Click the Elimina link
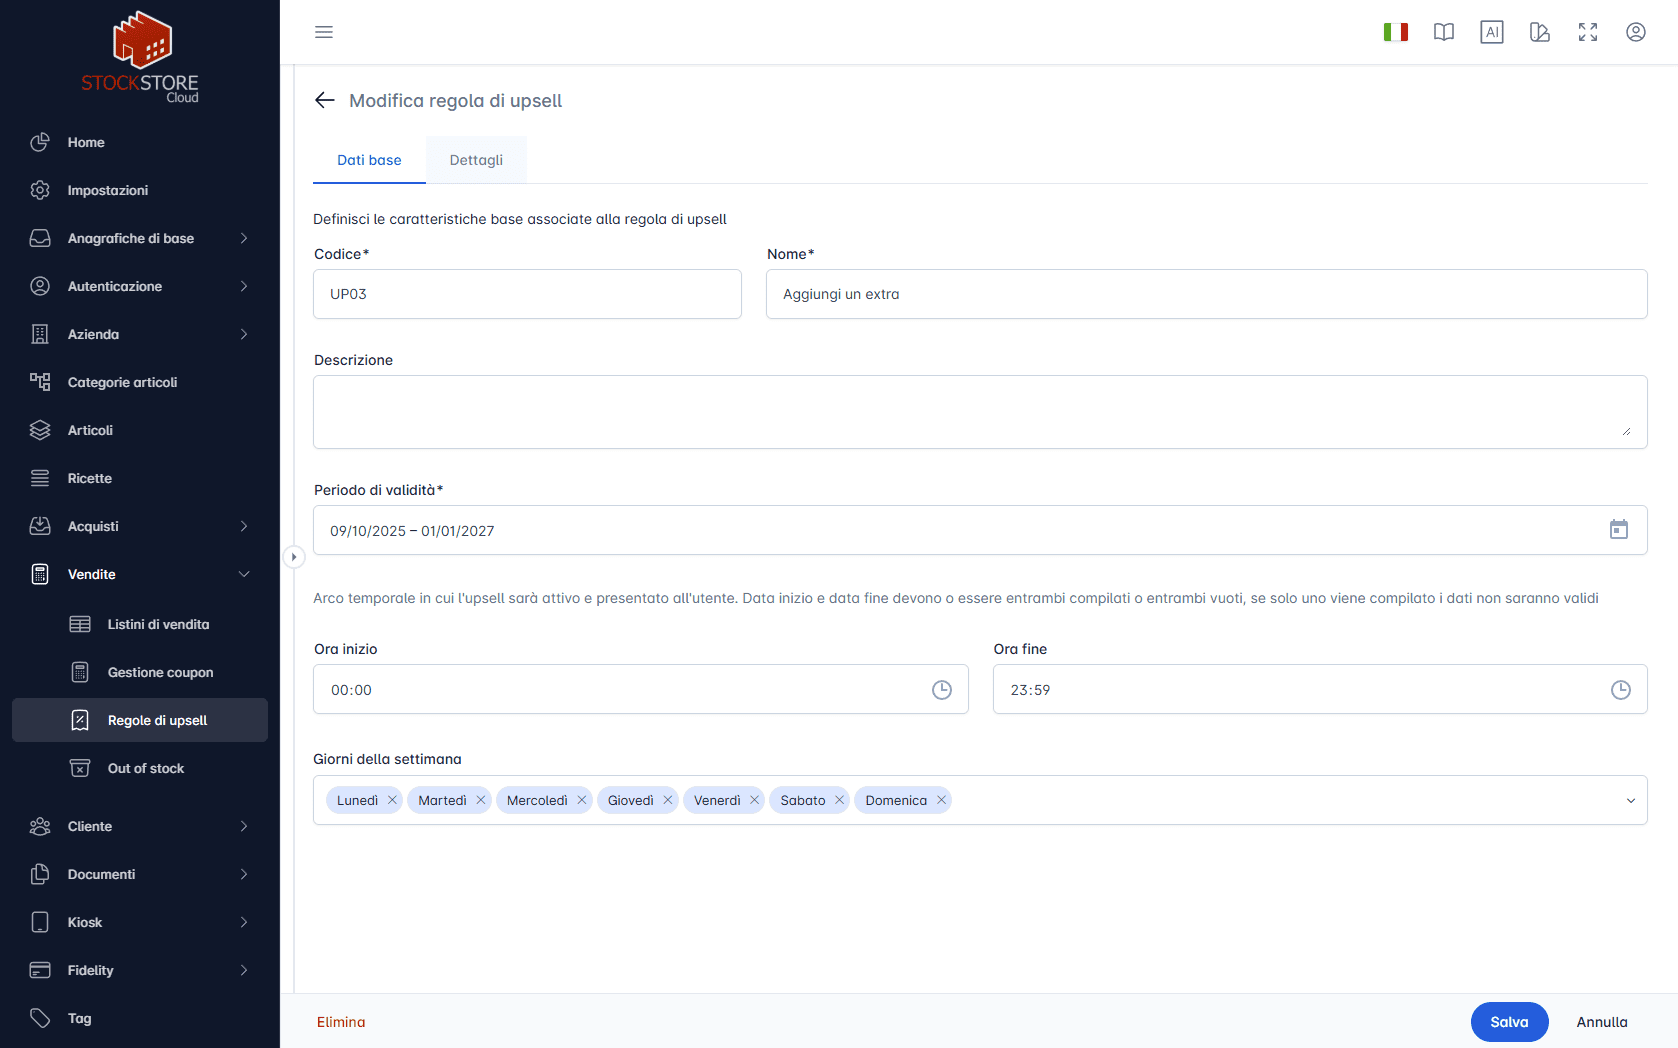Image resolution: width=1678 pixels, height=1048 pixels. [x=341, y=1022]
